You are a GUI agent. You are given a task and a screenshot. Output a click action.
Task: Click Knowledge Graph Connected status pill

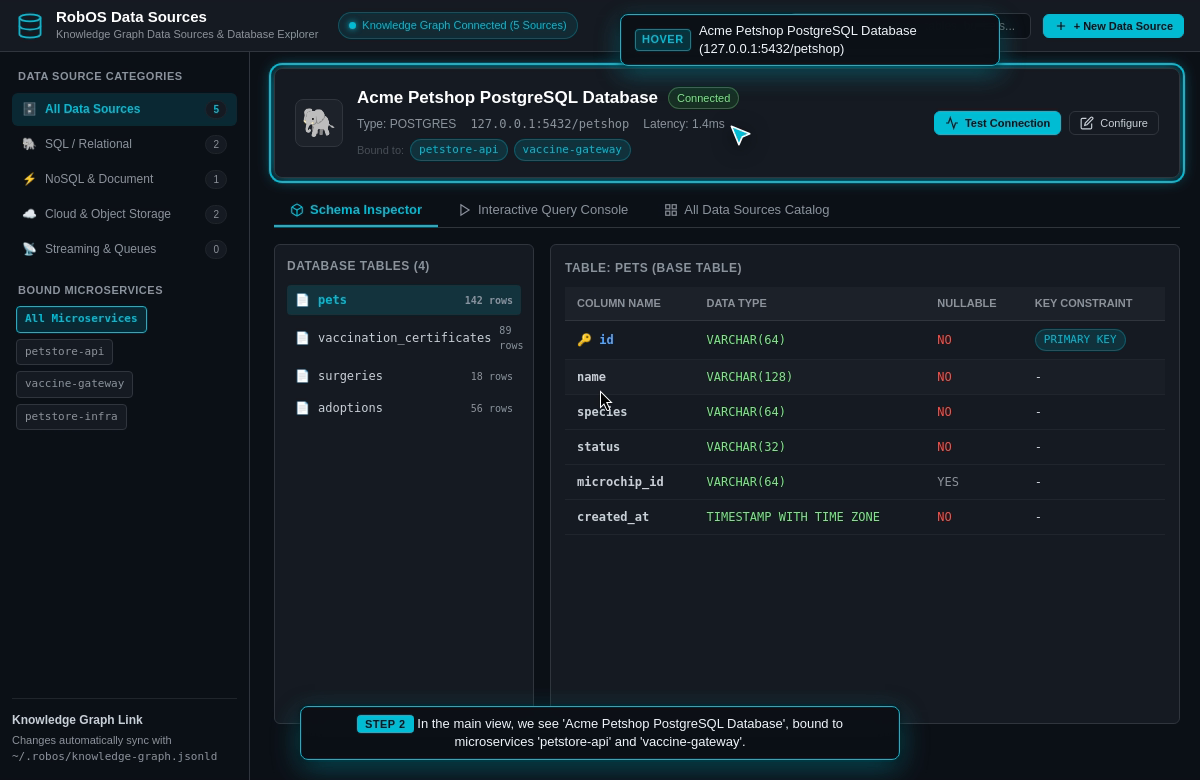(457, 25)
